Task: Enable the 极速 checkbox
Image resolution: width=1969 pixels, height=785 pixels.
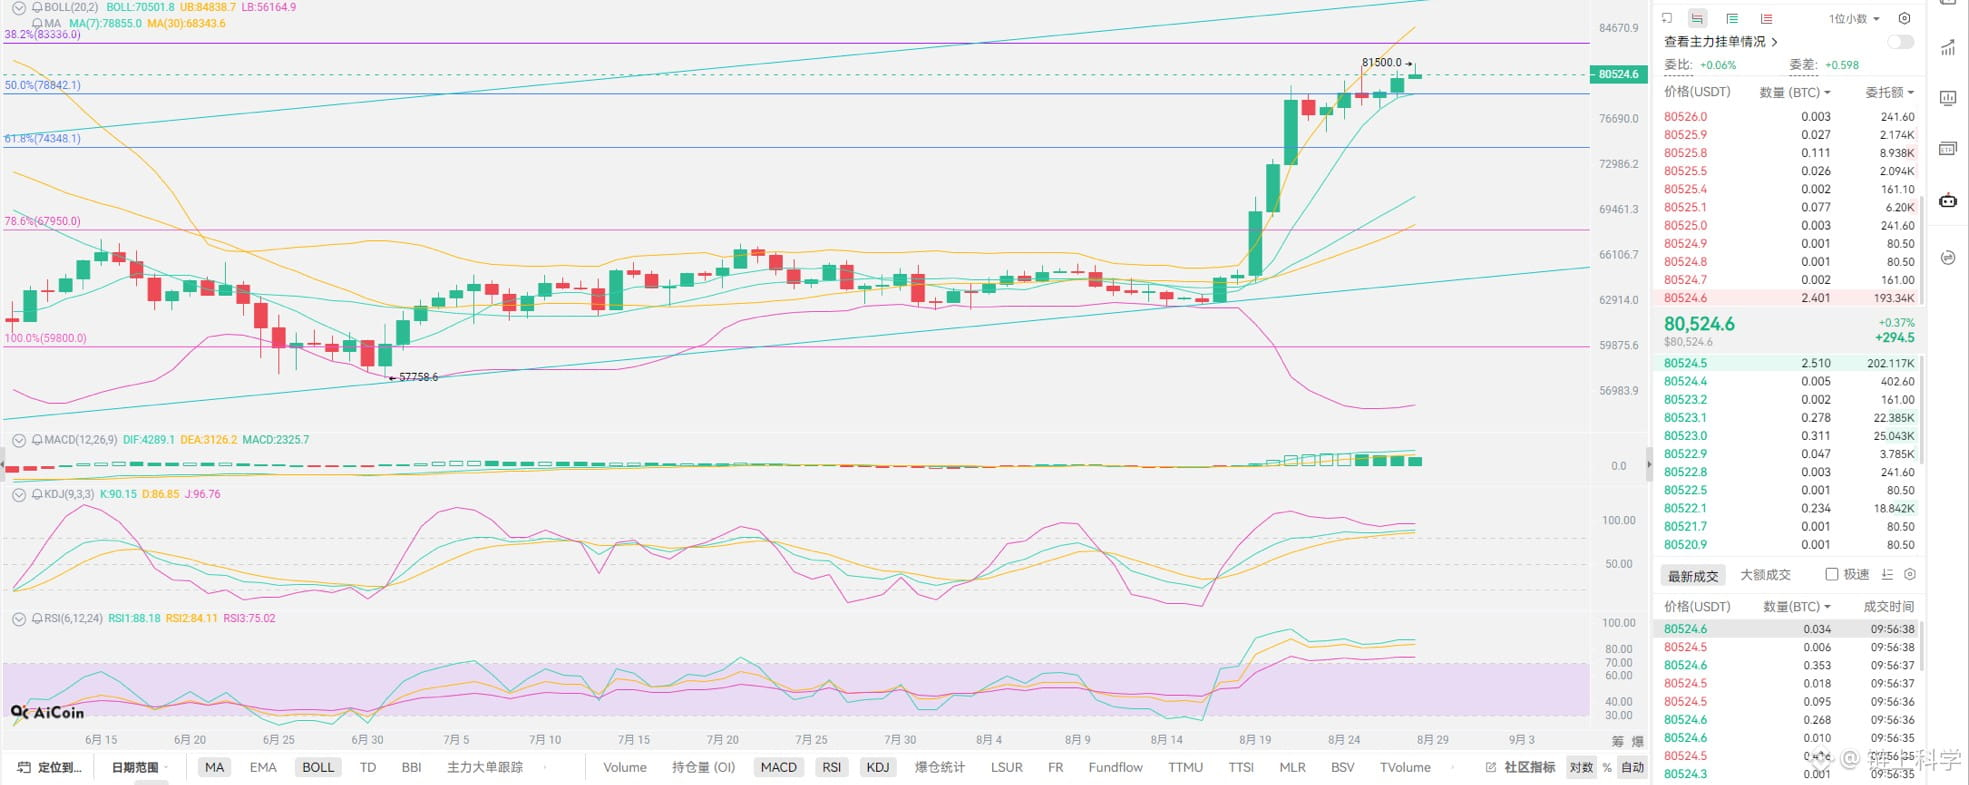Action: 1832,574
